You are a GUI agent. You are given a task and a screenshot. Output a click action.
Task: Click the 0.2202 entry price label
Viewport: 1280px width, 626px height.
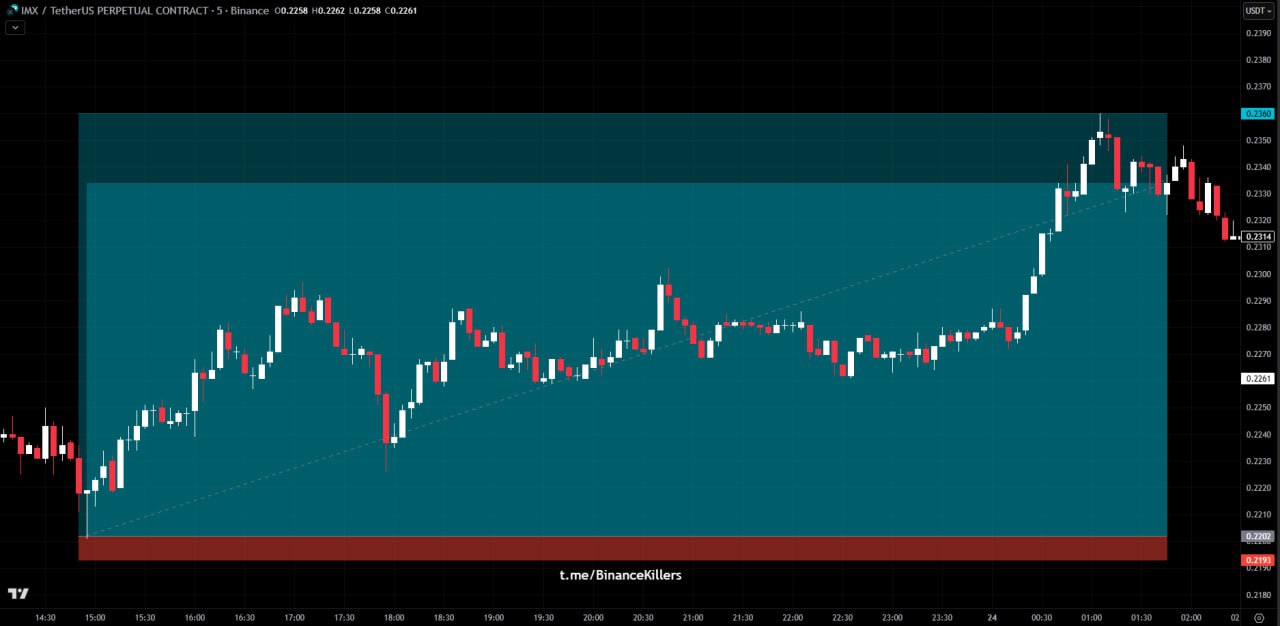[x=1257, y=537]
